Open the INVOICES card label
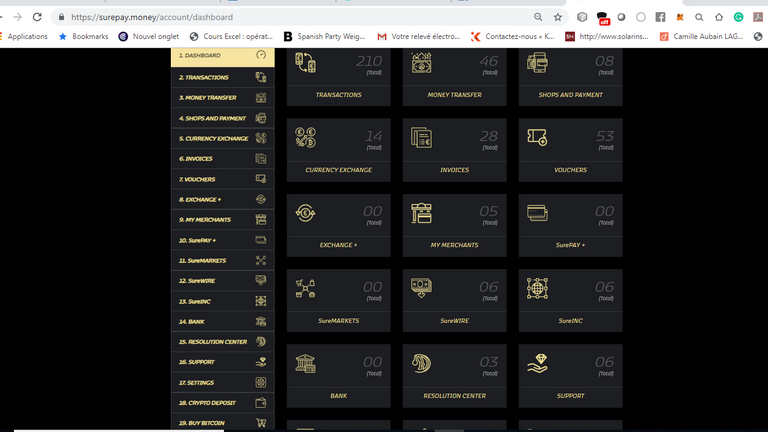The height and width of the screenshot is (432, 768). click(455, 170)
